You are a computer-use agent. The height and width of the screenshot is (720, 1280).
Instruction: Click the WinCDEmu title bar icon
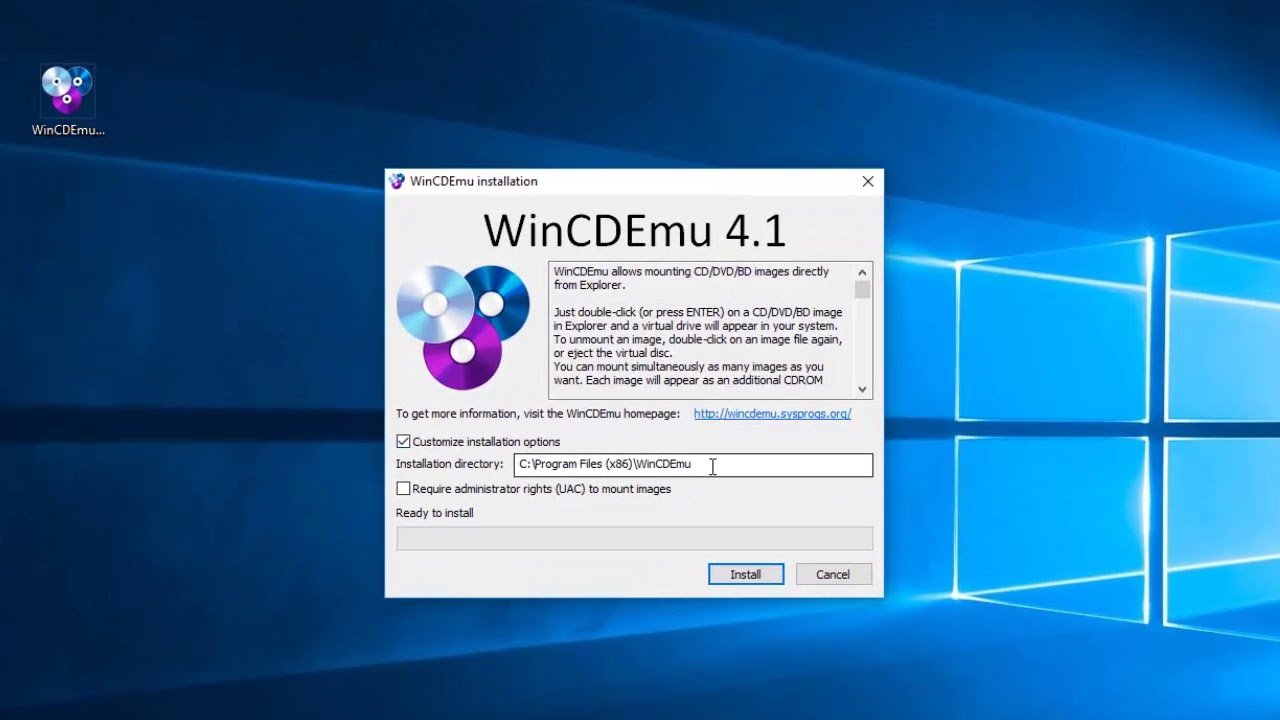[x=397, y=181]
